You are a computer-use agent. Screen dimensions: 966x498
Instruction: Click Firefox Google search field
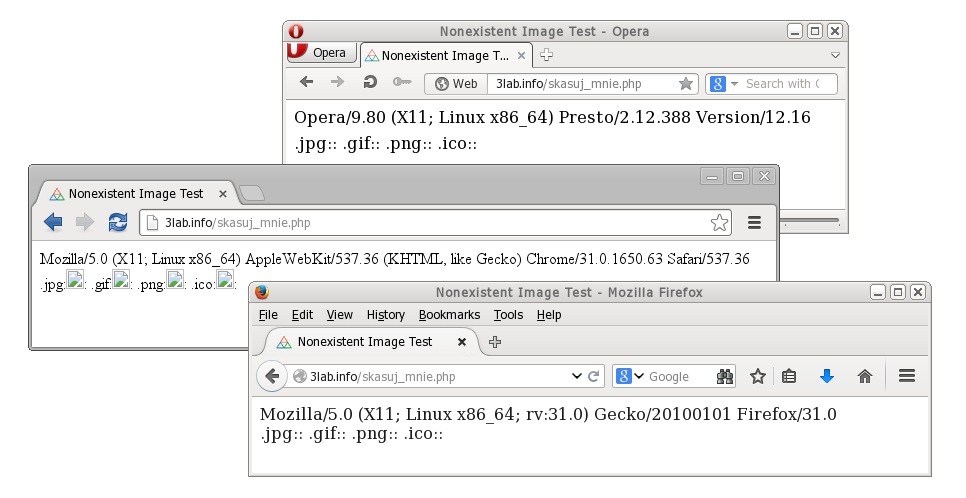click(x=677, y=377)
